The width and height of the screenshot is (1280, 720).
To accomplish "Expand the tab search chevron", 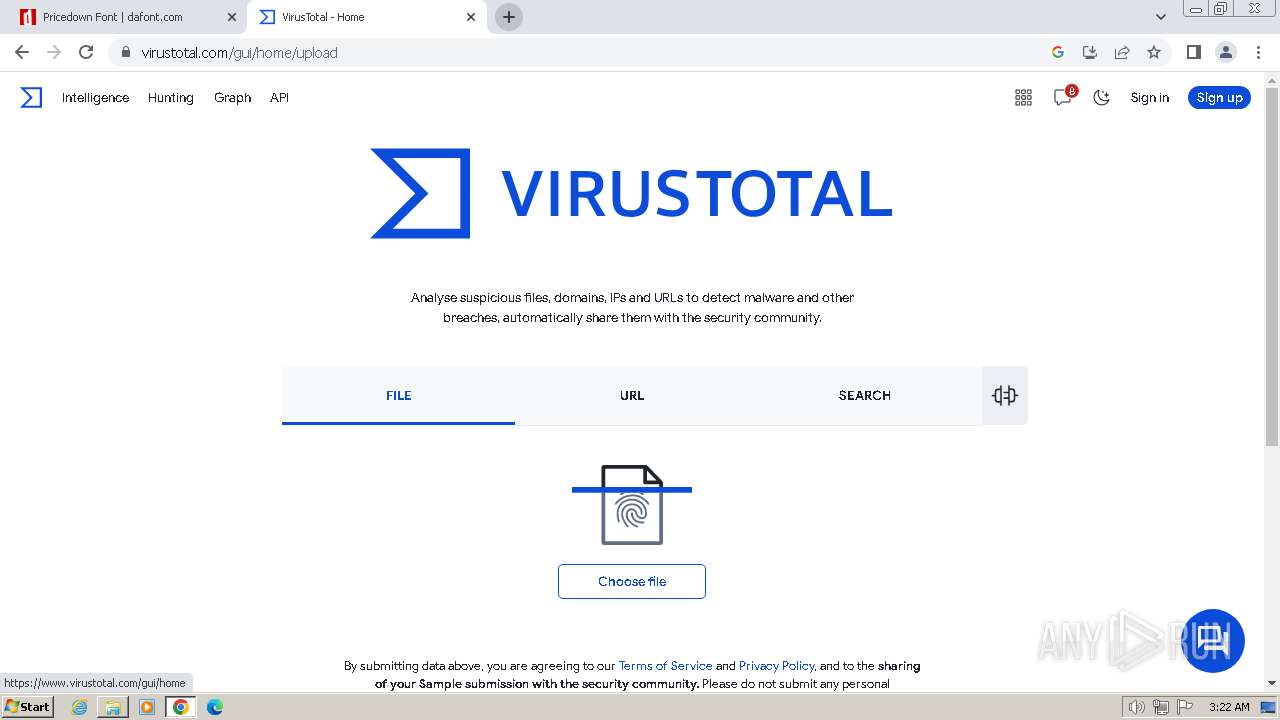I will click(x=1161, y=17).
